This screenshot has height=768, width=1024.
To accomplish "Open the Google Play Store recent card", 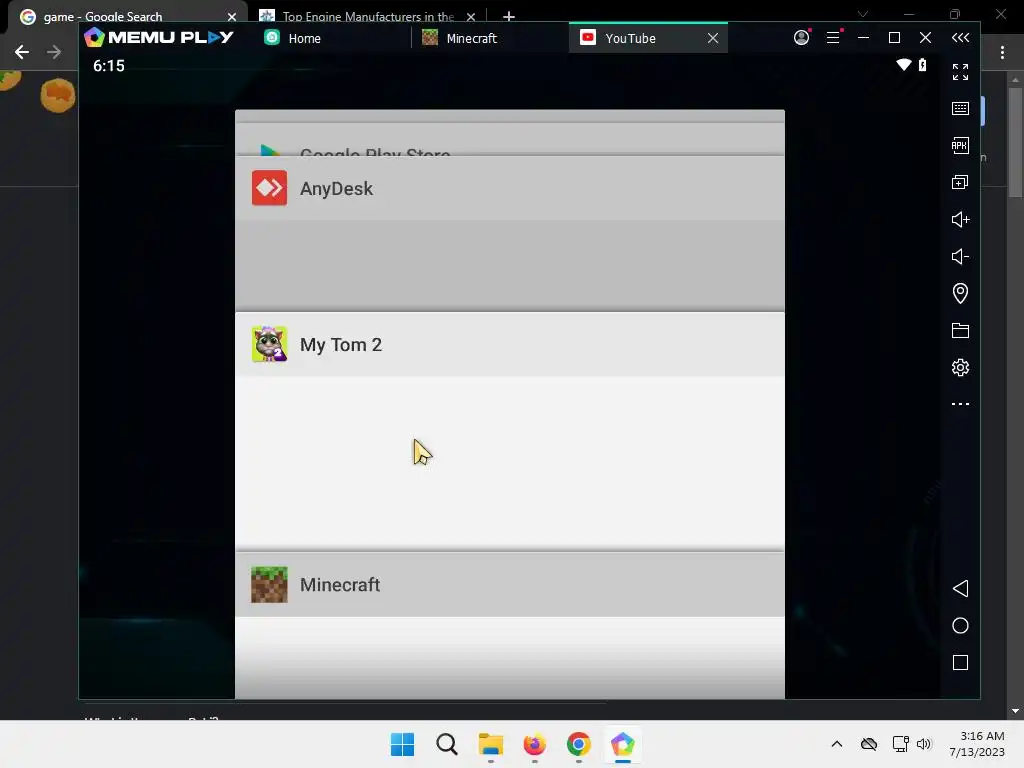I will tap(509, 138).
